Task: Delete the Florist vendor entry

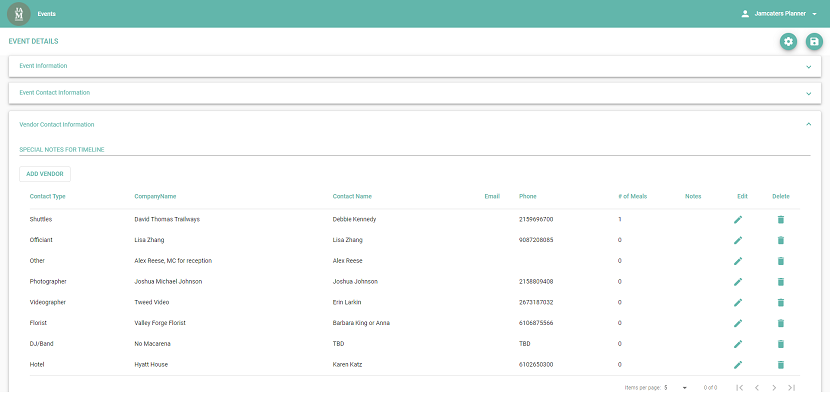Action: click(x=780, y=323)
